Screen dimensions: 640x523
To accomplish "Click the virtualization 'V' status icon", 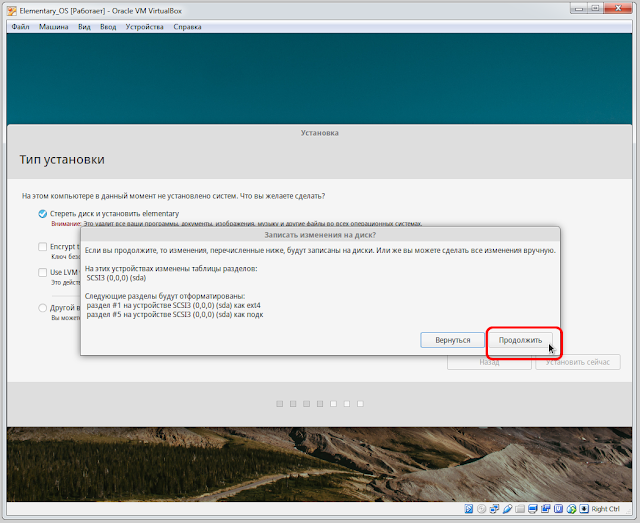I will tap(558, 509).
